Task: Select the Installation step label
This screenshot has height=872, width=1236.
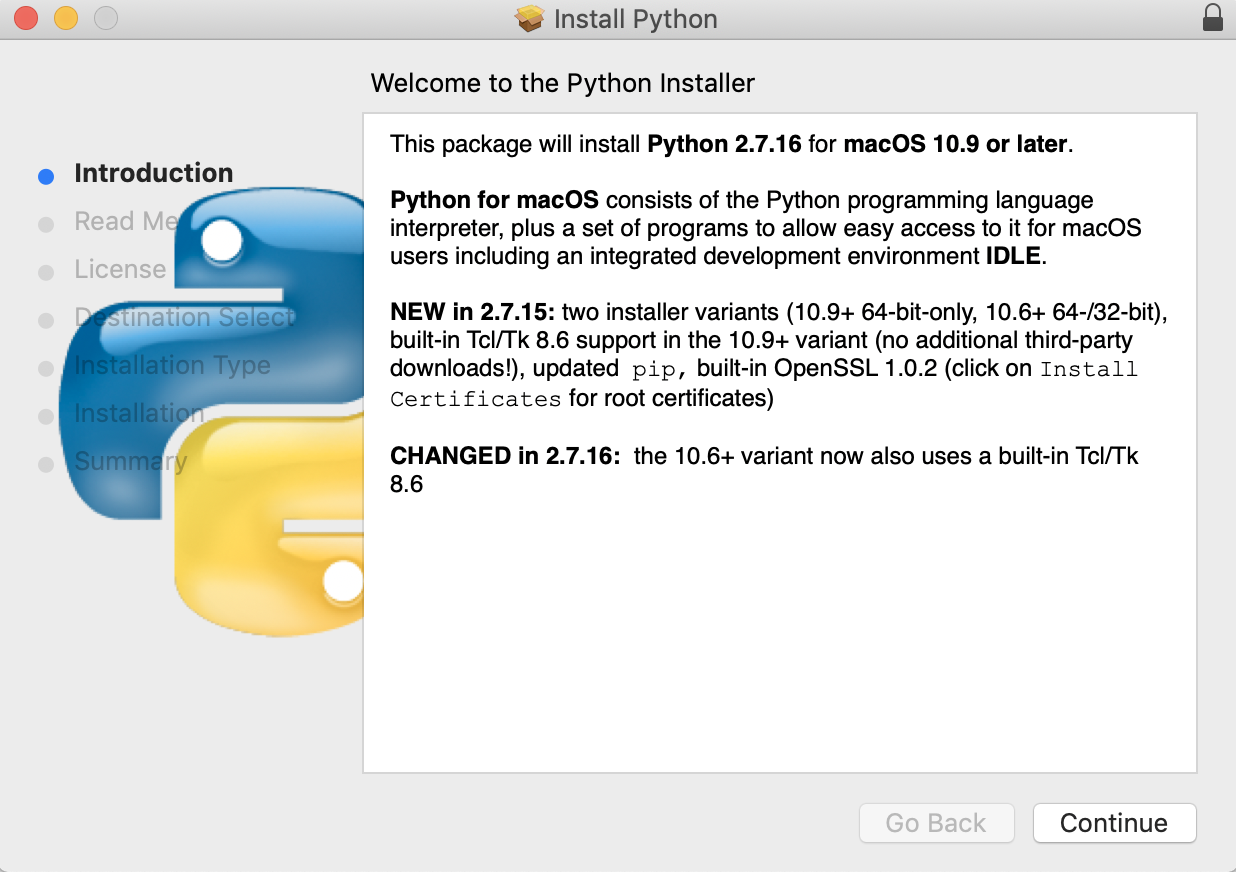Action: point(139,413)
